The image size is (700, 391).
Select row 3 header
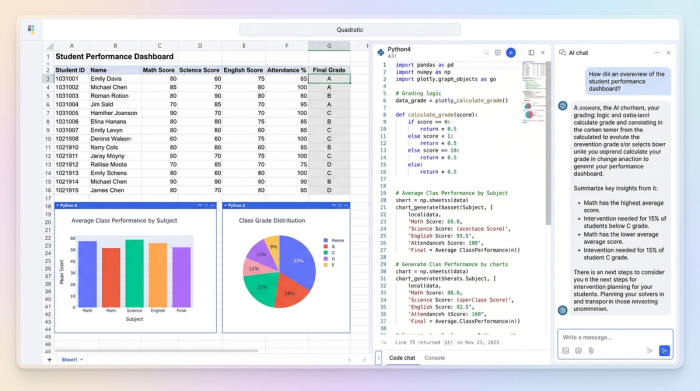click(x=48, y=79)
